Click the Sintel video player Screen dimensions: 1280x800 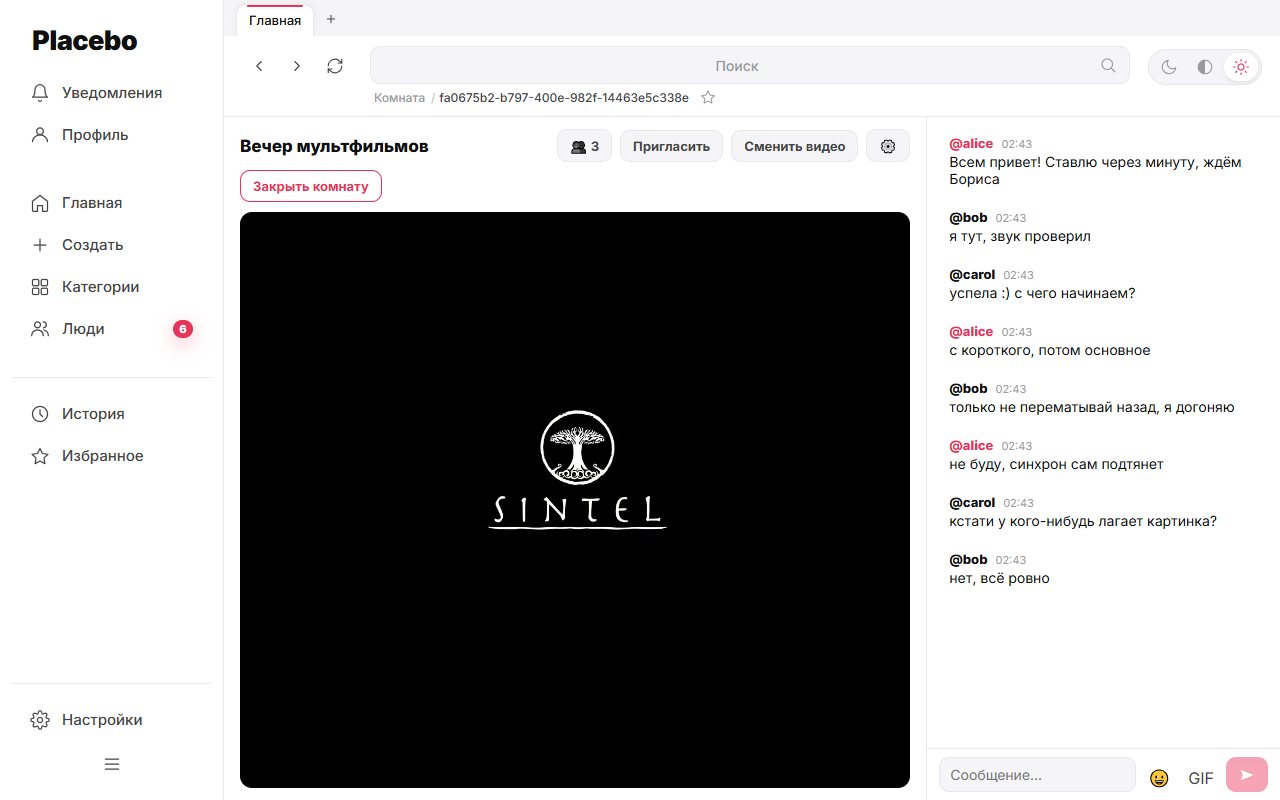(575, 500)
